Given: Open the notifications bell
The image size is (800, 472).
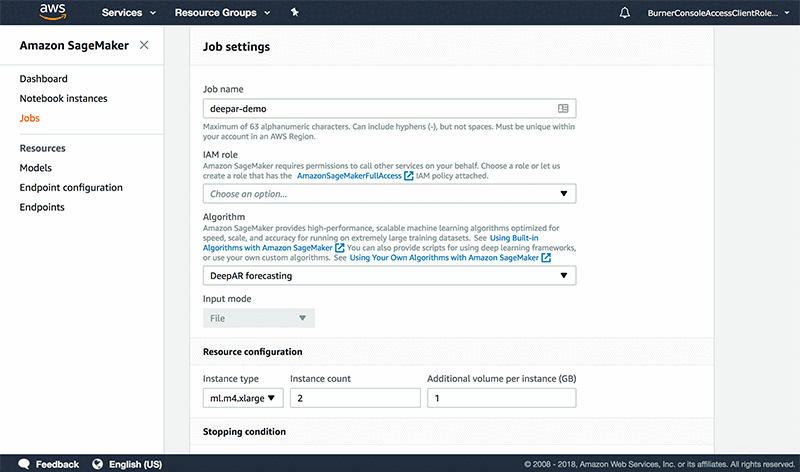Looking at the screenshot, I should [x=624, y=13].
